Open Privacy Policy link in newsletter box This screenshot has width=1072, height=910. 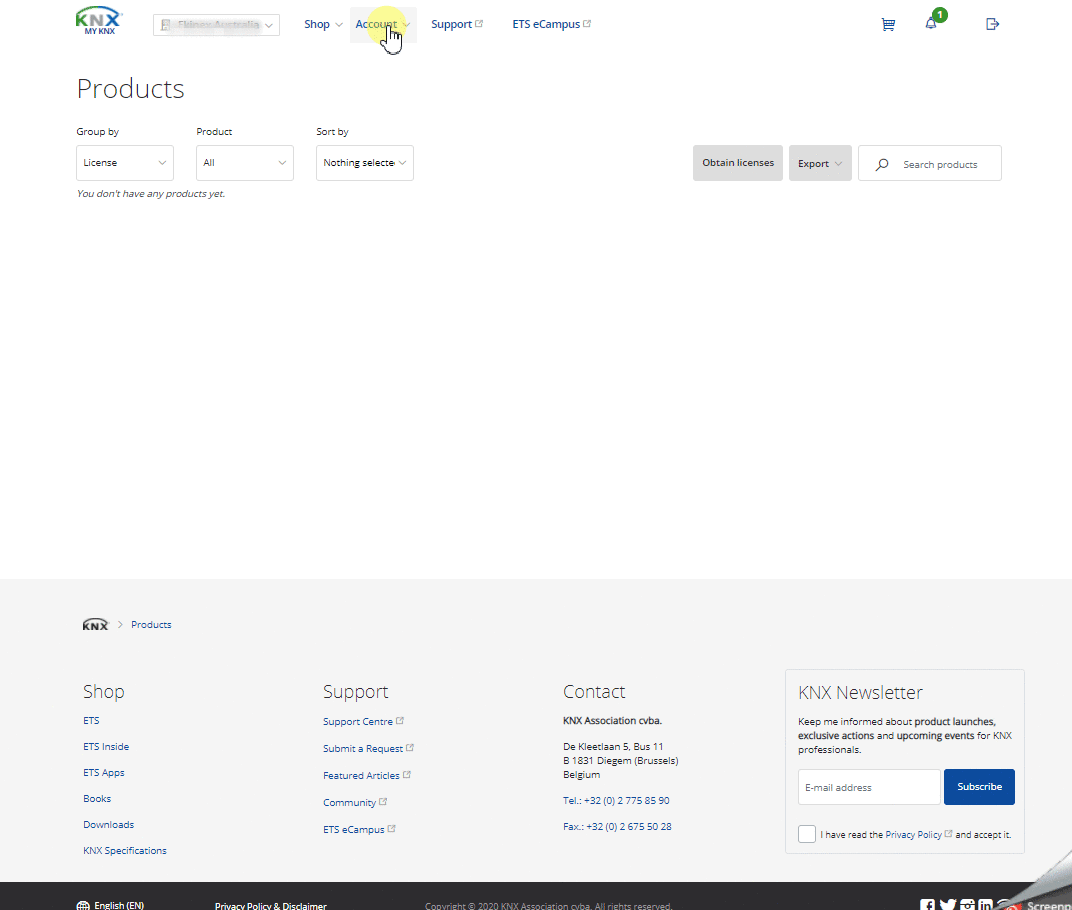point(918,835)
